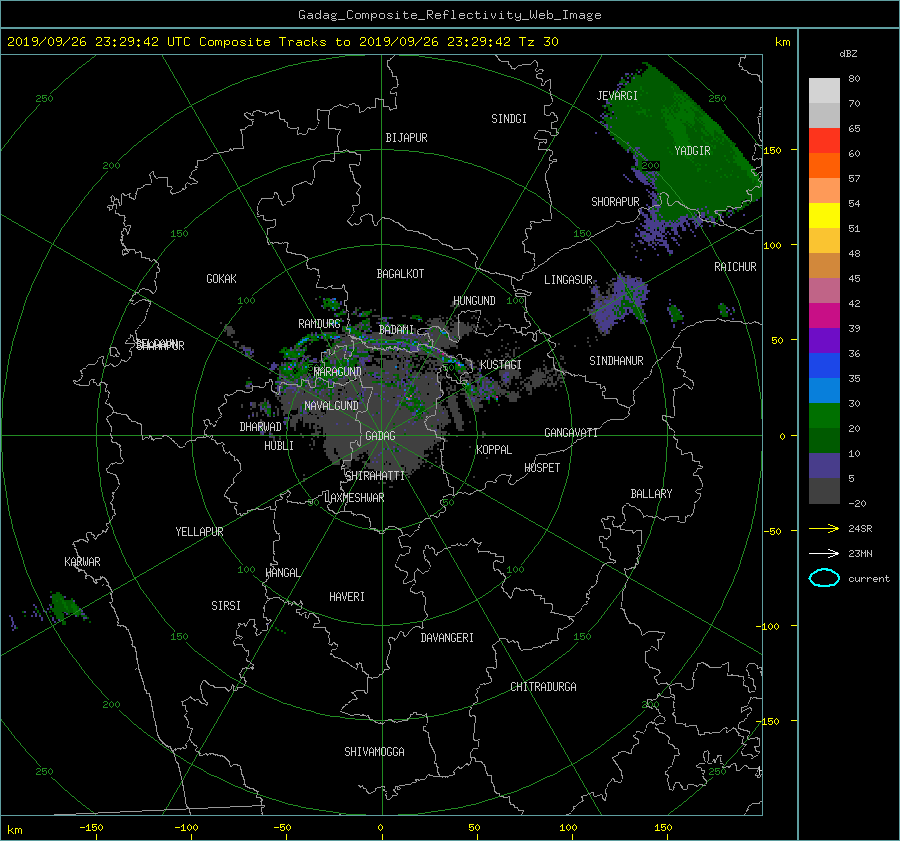The image size is (900, 841).
Task: Click the image title 'Gadag_Composite_Reflectivity_Web_Image'
Action: coord(449,15)
